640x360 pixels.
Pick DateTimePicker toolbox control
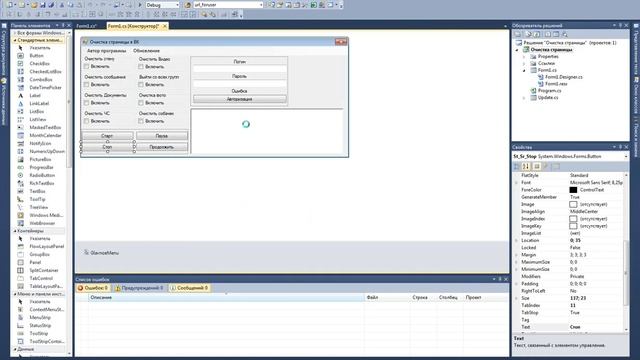click(x=45, y=87)
